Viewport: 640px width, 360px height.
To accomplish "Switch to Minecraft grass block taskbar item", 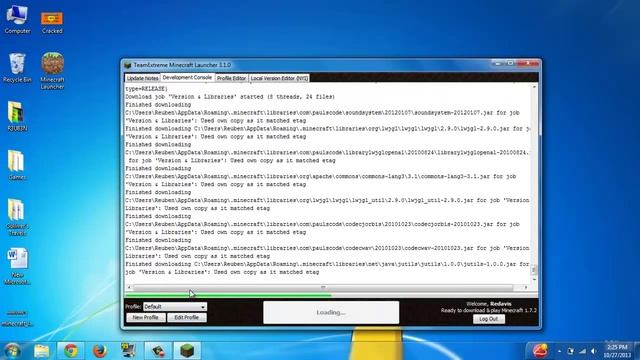I will [x=187, y=351].
